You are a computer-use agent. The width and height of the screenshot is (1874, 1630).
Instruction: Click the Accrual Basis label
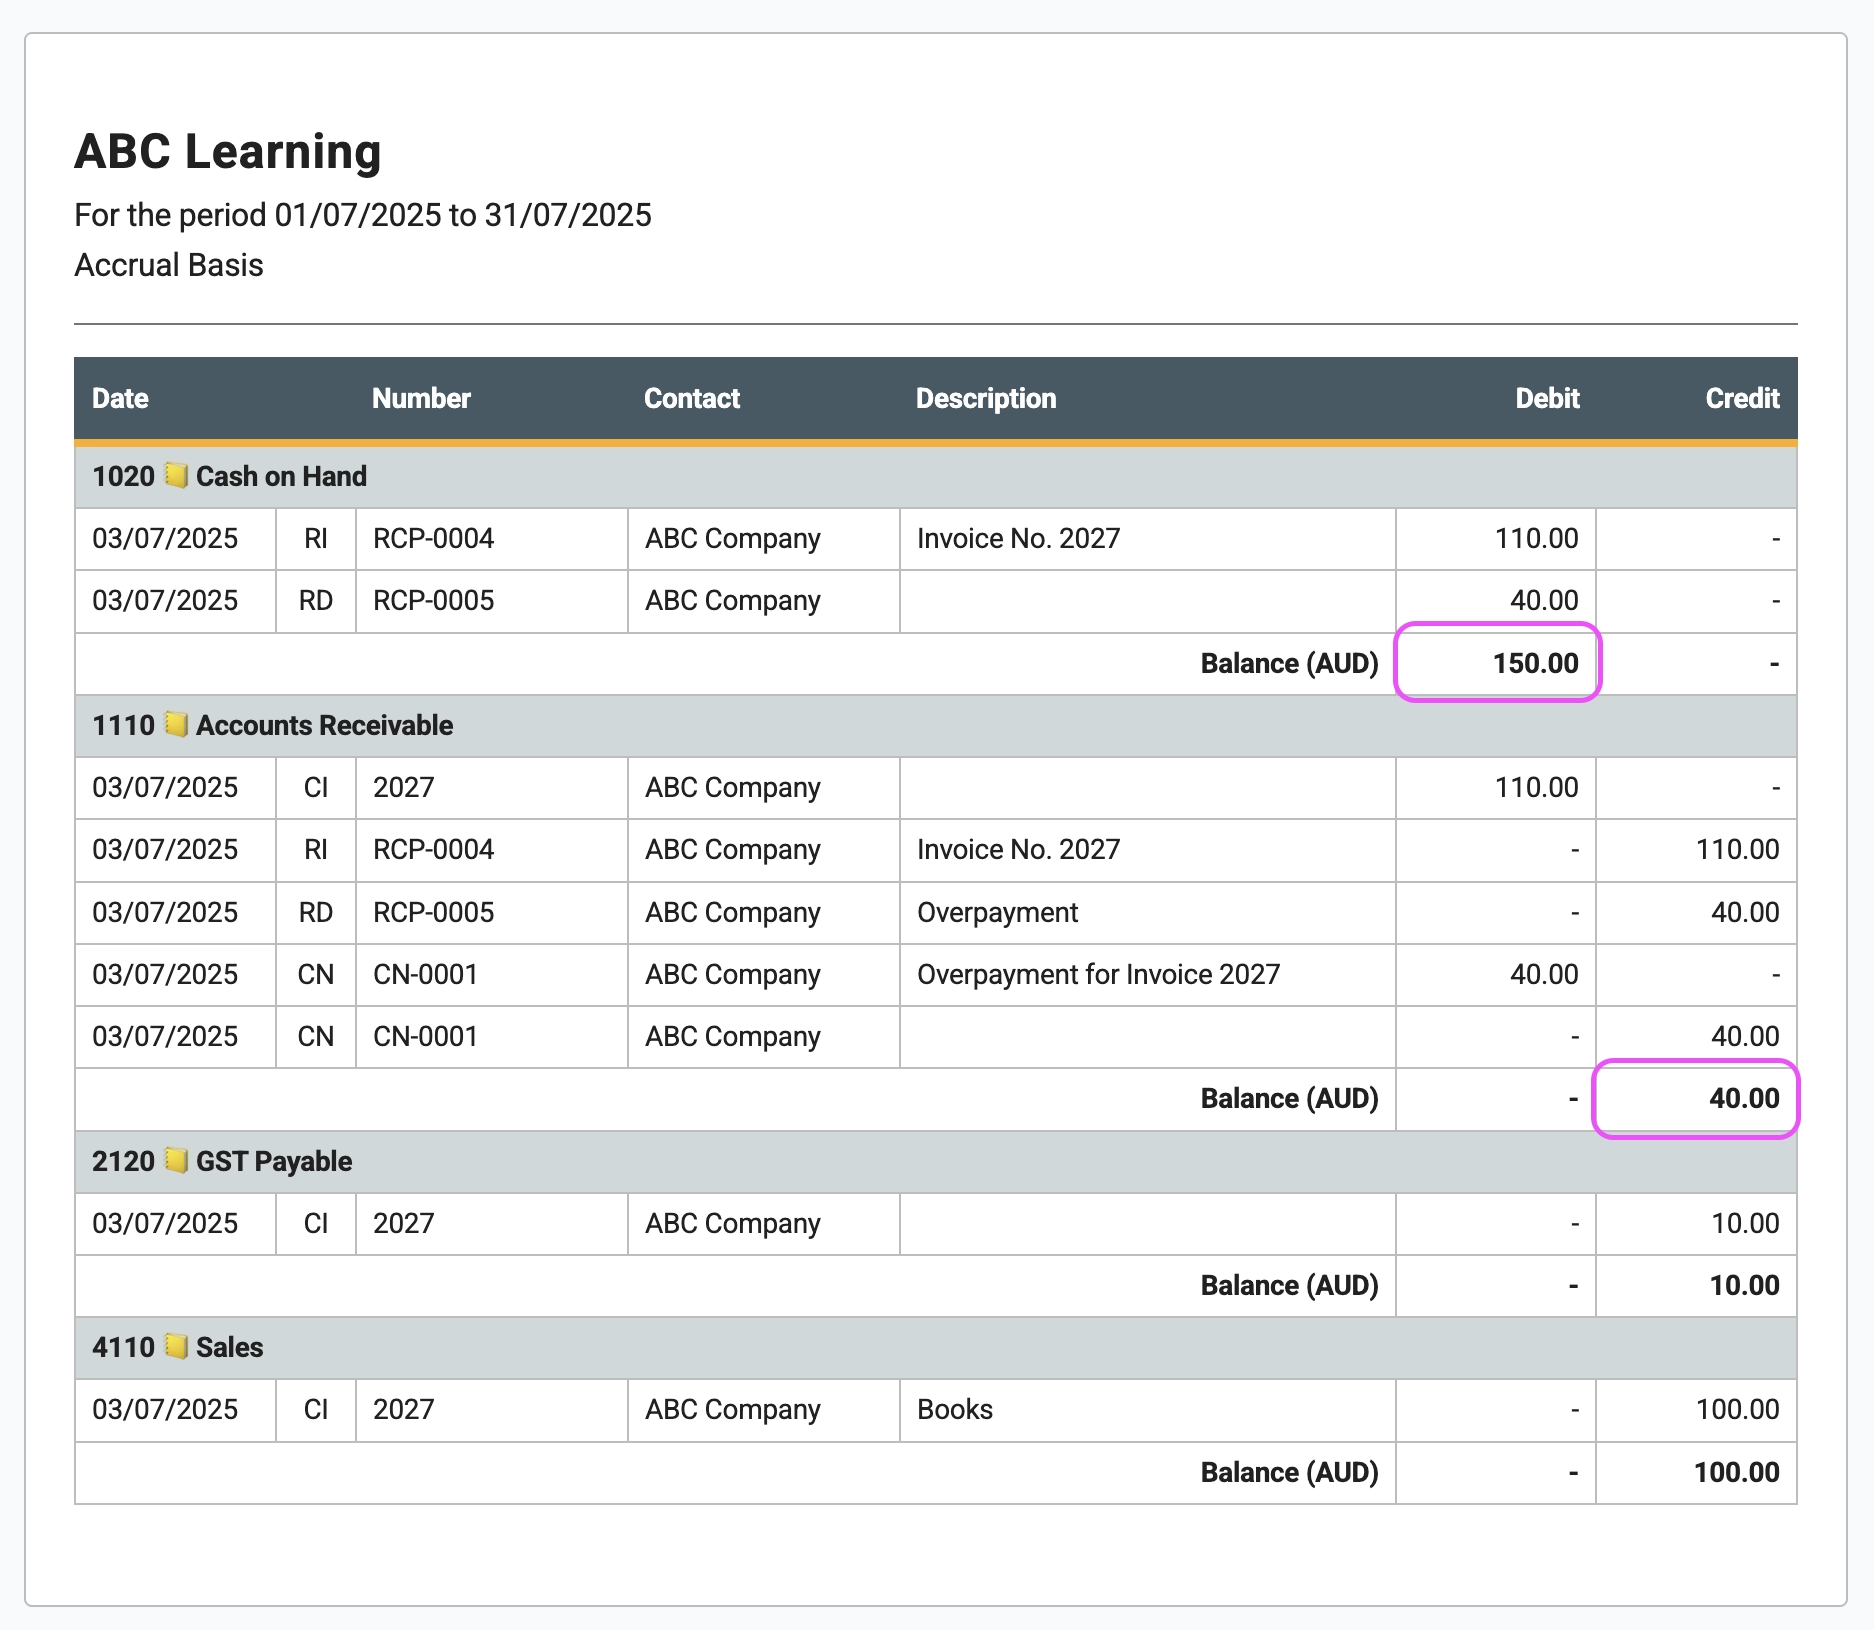tap(169, 265)
